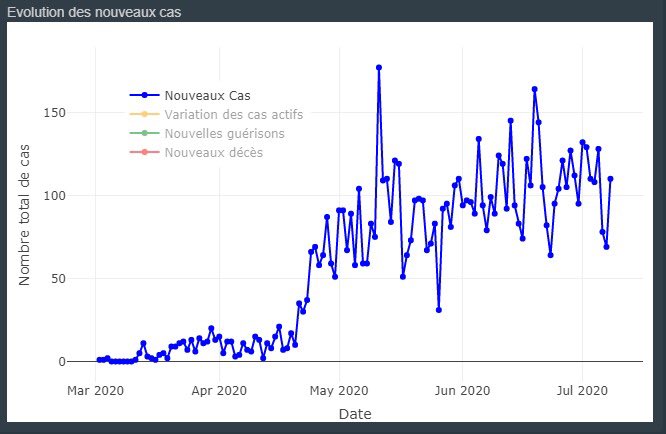Click the red Nouveaux décès legend marker
Screen dimensions: 666x434
[144, 152]
